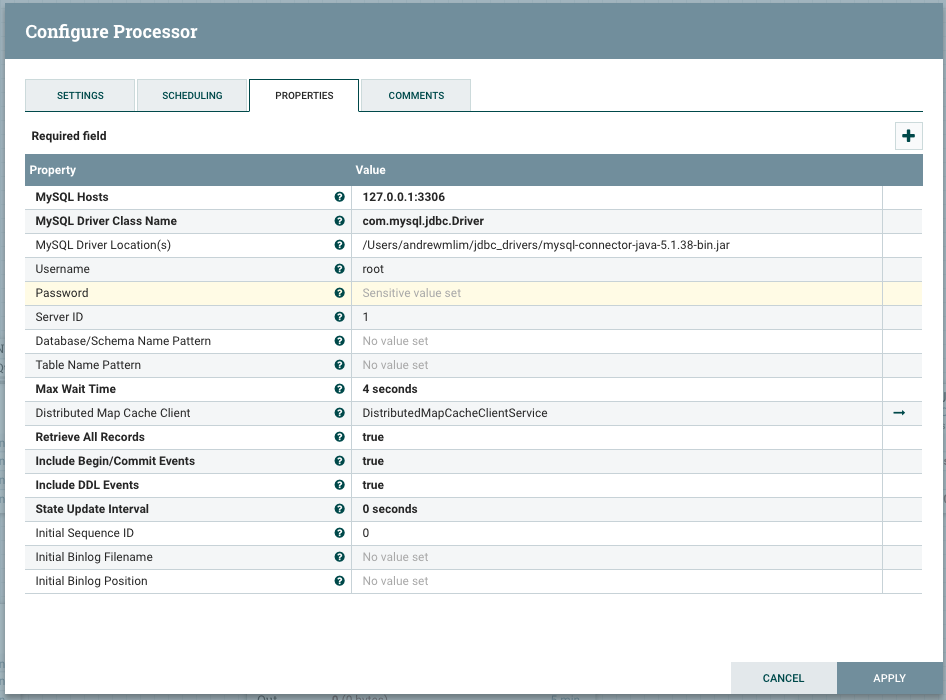Click help icon beside Server ID
Viewport: 946px width, 700px height.
click(x=339, y=316)
